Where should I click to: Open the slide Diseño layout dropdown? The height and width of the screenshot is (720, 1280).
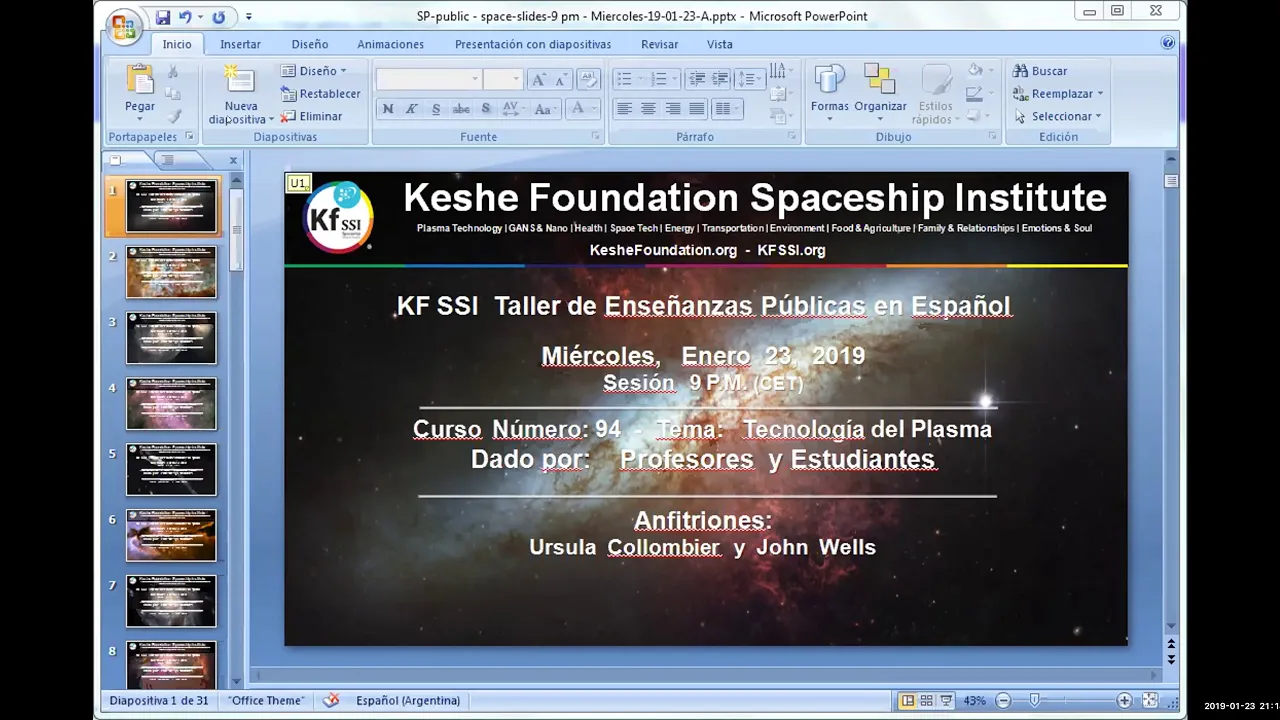[x=314, y=71]
